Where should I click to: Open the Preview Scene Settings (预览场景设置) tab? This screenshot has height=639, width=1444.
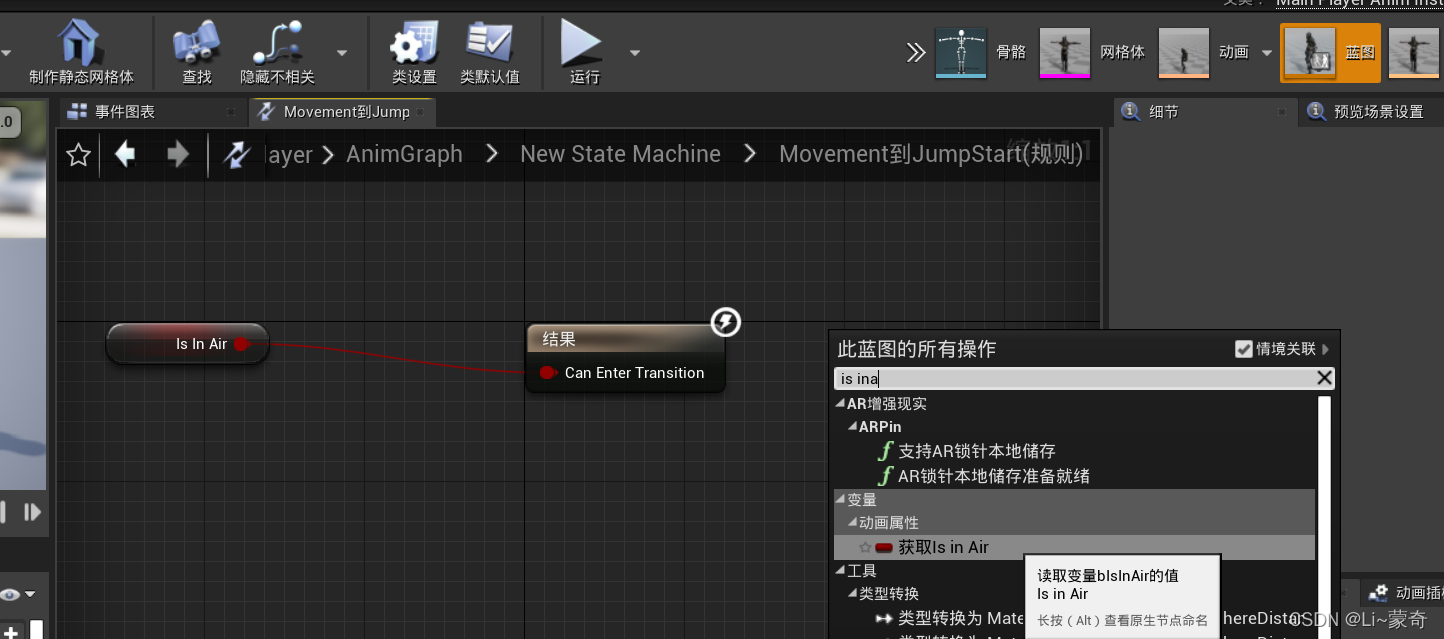pos(1378,112)
